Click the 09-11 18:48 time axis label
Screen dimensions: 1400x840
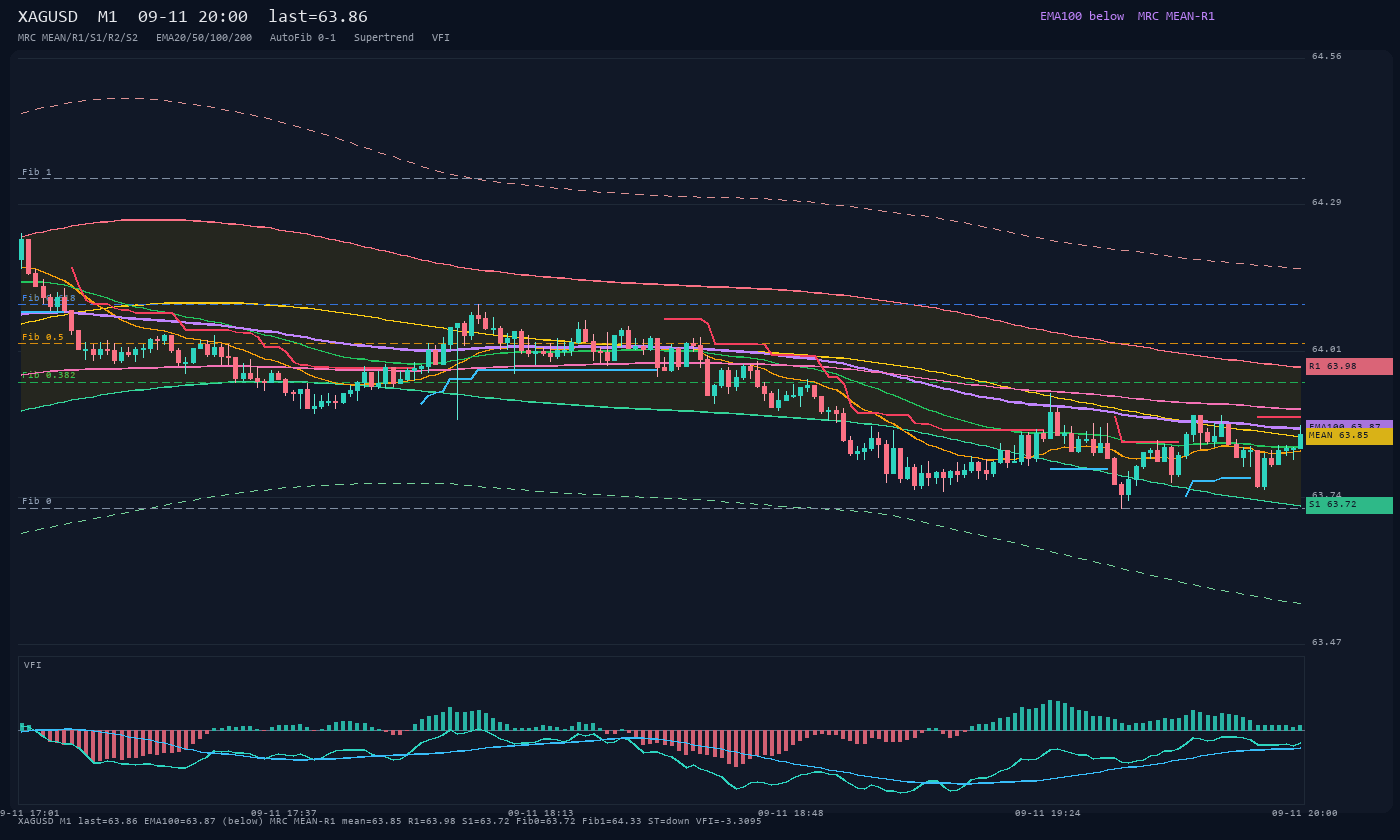[791, 813]
